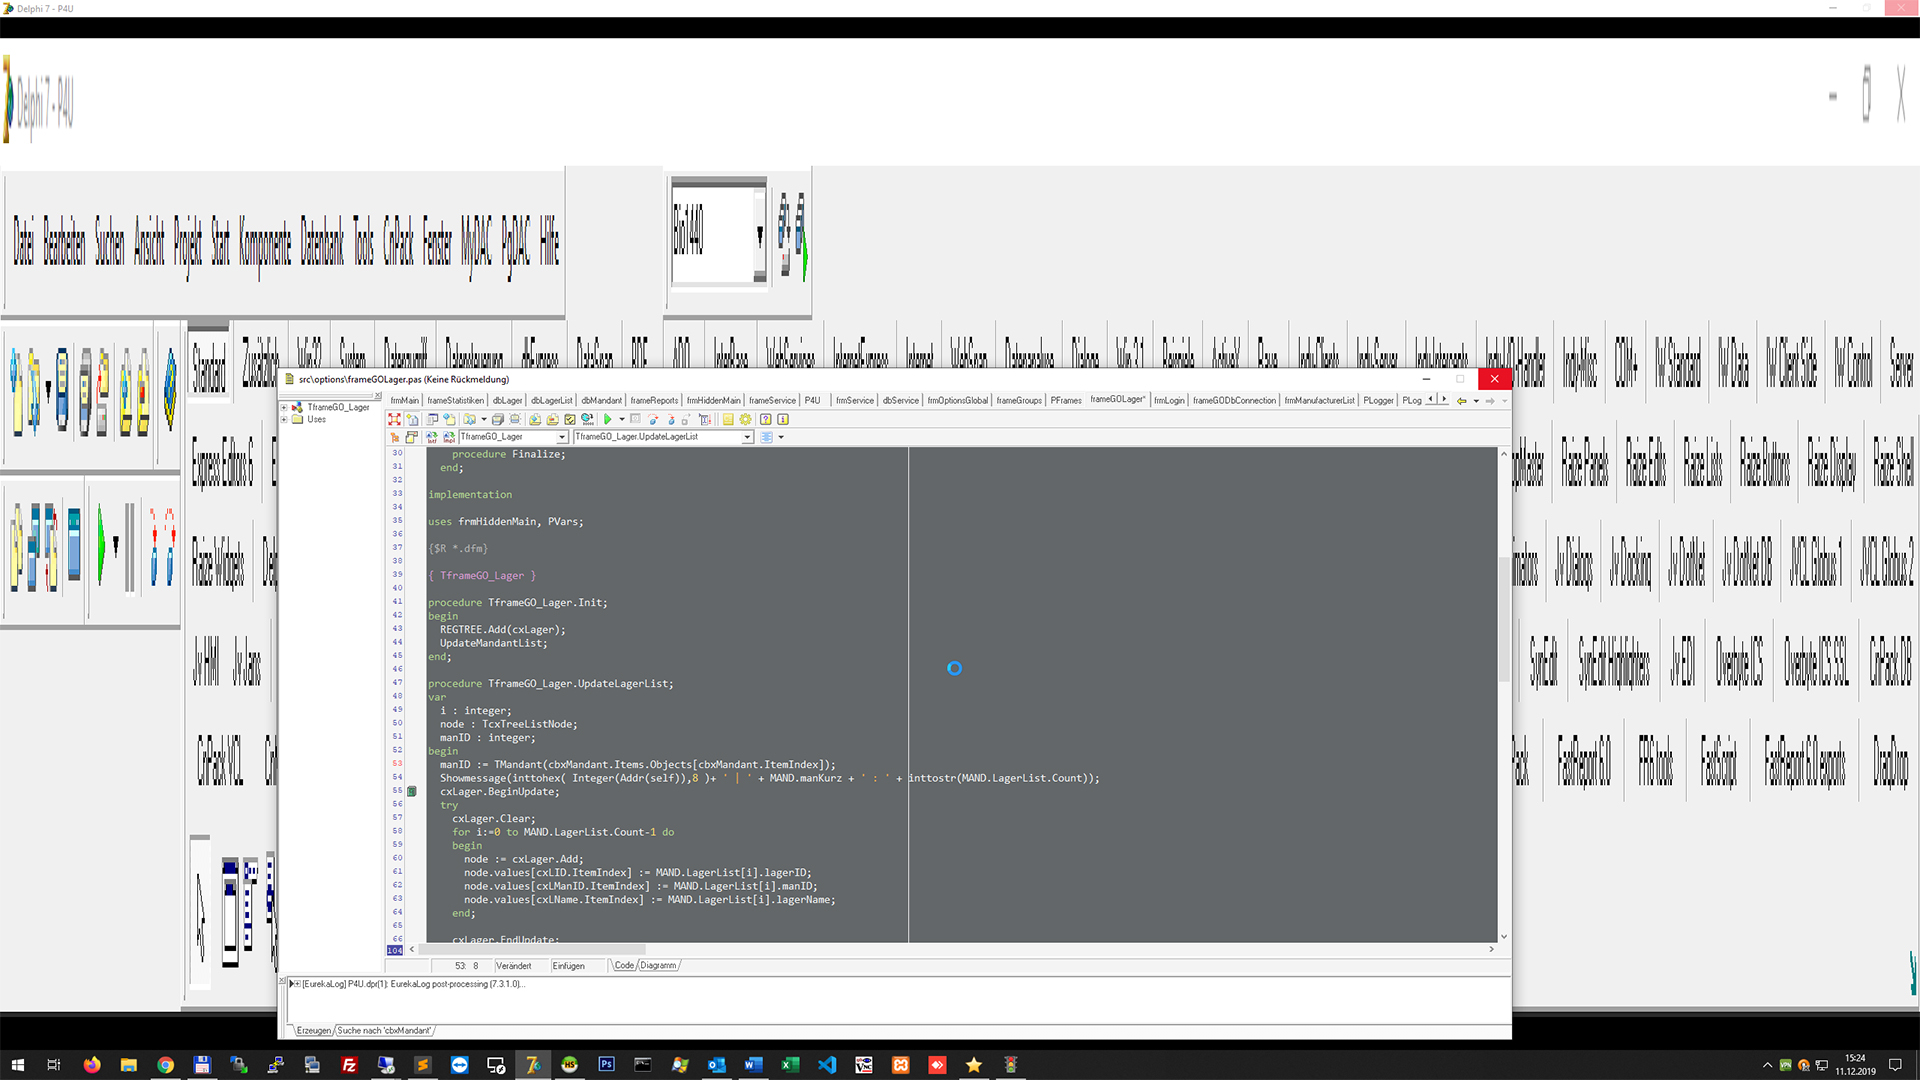
Task: Switch to the frmHiddenMain editor tab
Action: click(714, 400)
